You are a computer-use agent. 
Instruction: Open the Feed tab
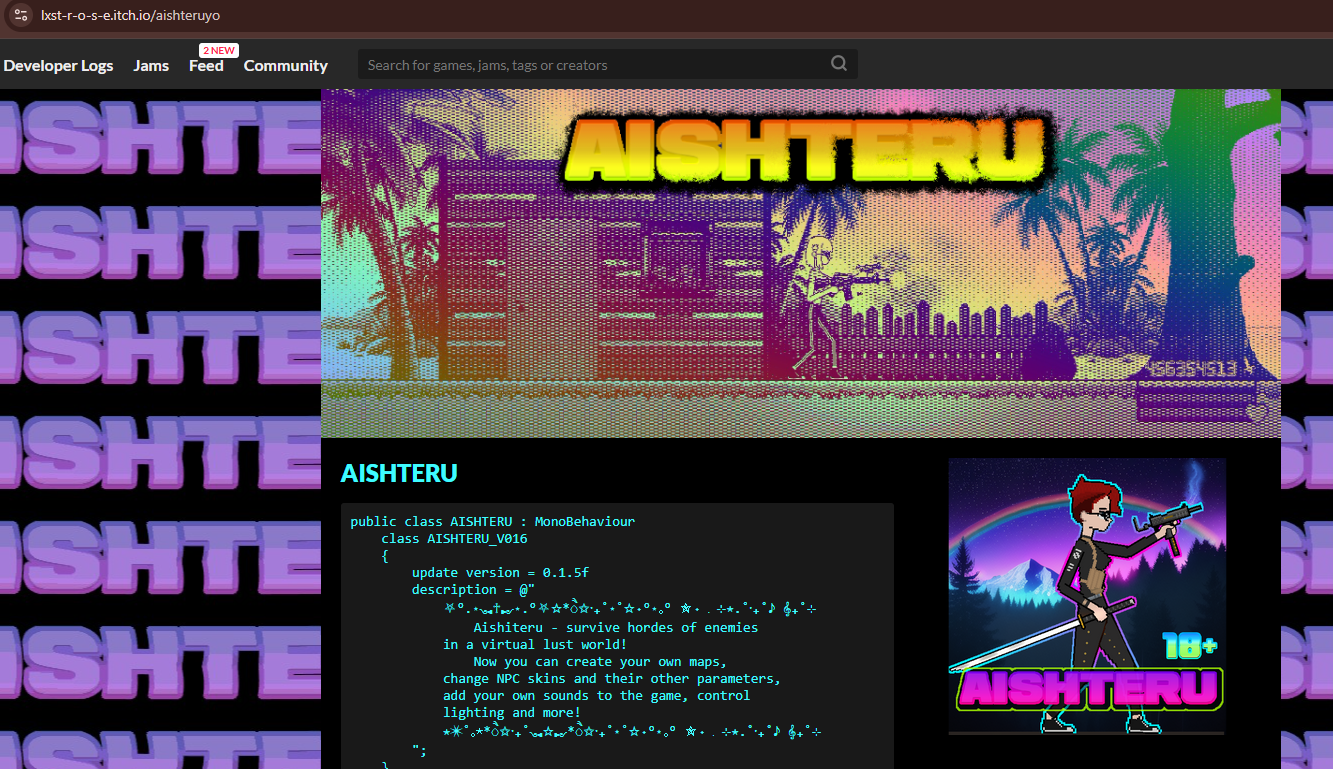coord(206,66)
